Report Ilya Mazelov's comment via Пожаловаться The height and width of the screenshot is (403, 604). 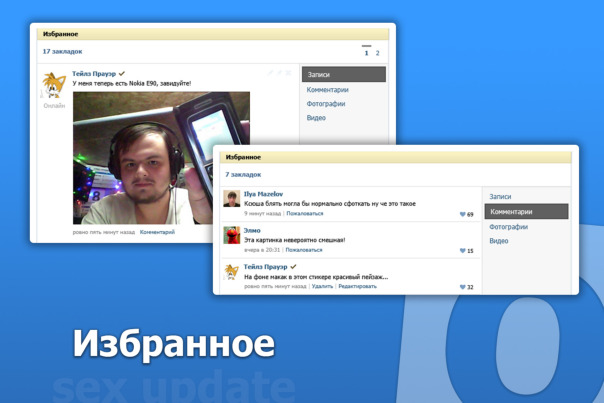click(305, 213)
